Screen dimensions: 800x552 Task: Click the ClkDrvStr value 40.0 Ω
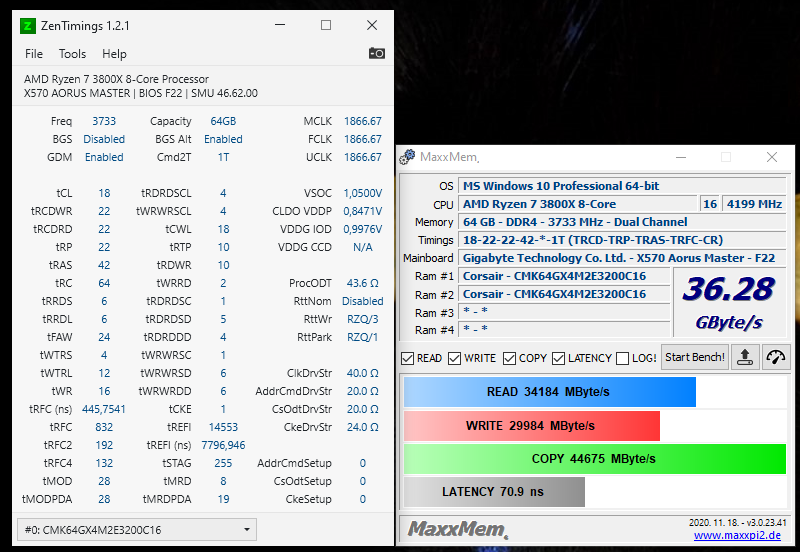click(x=363, y=373)
